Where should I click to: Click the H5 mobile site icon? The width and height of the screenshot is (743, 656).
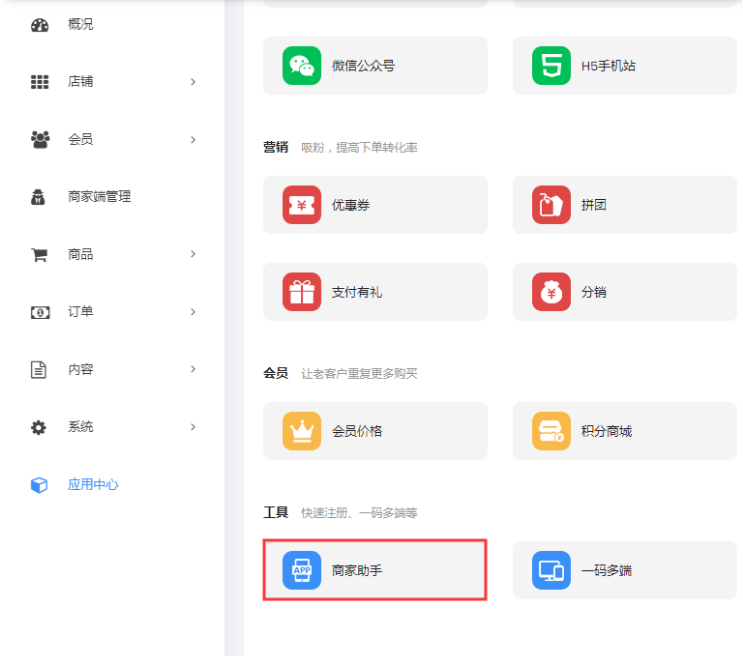(551, 66)
